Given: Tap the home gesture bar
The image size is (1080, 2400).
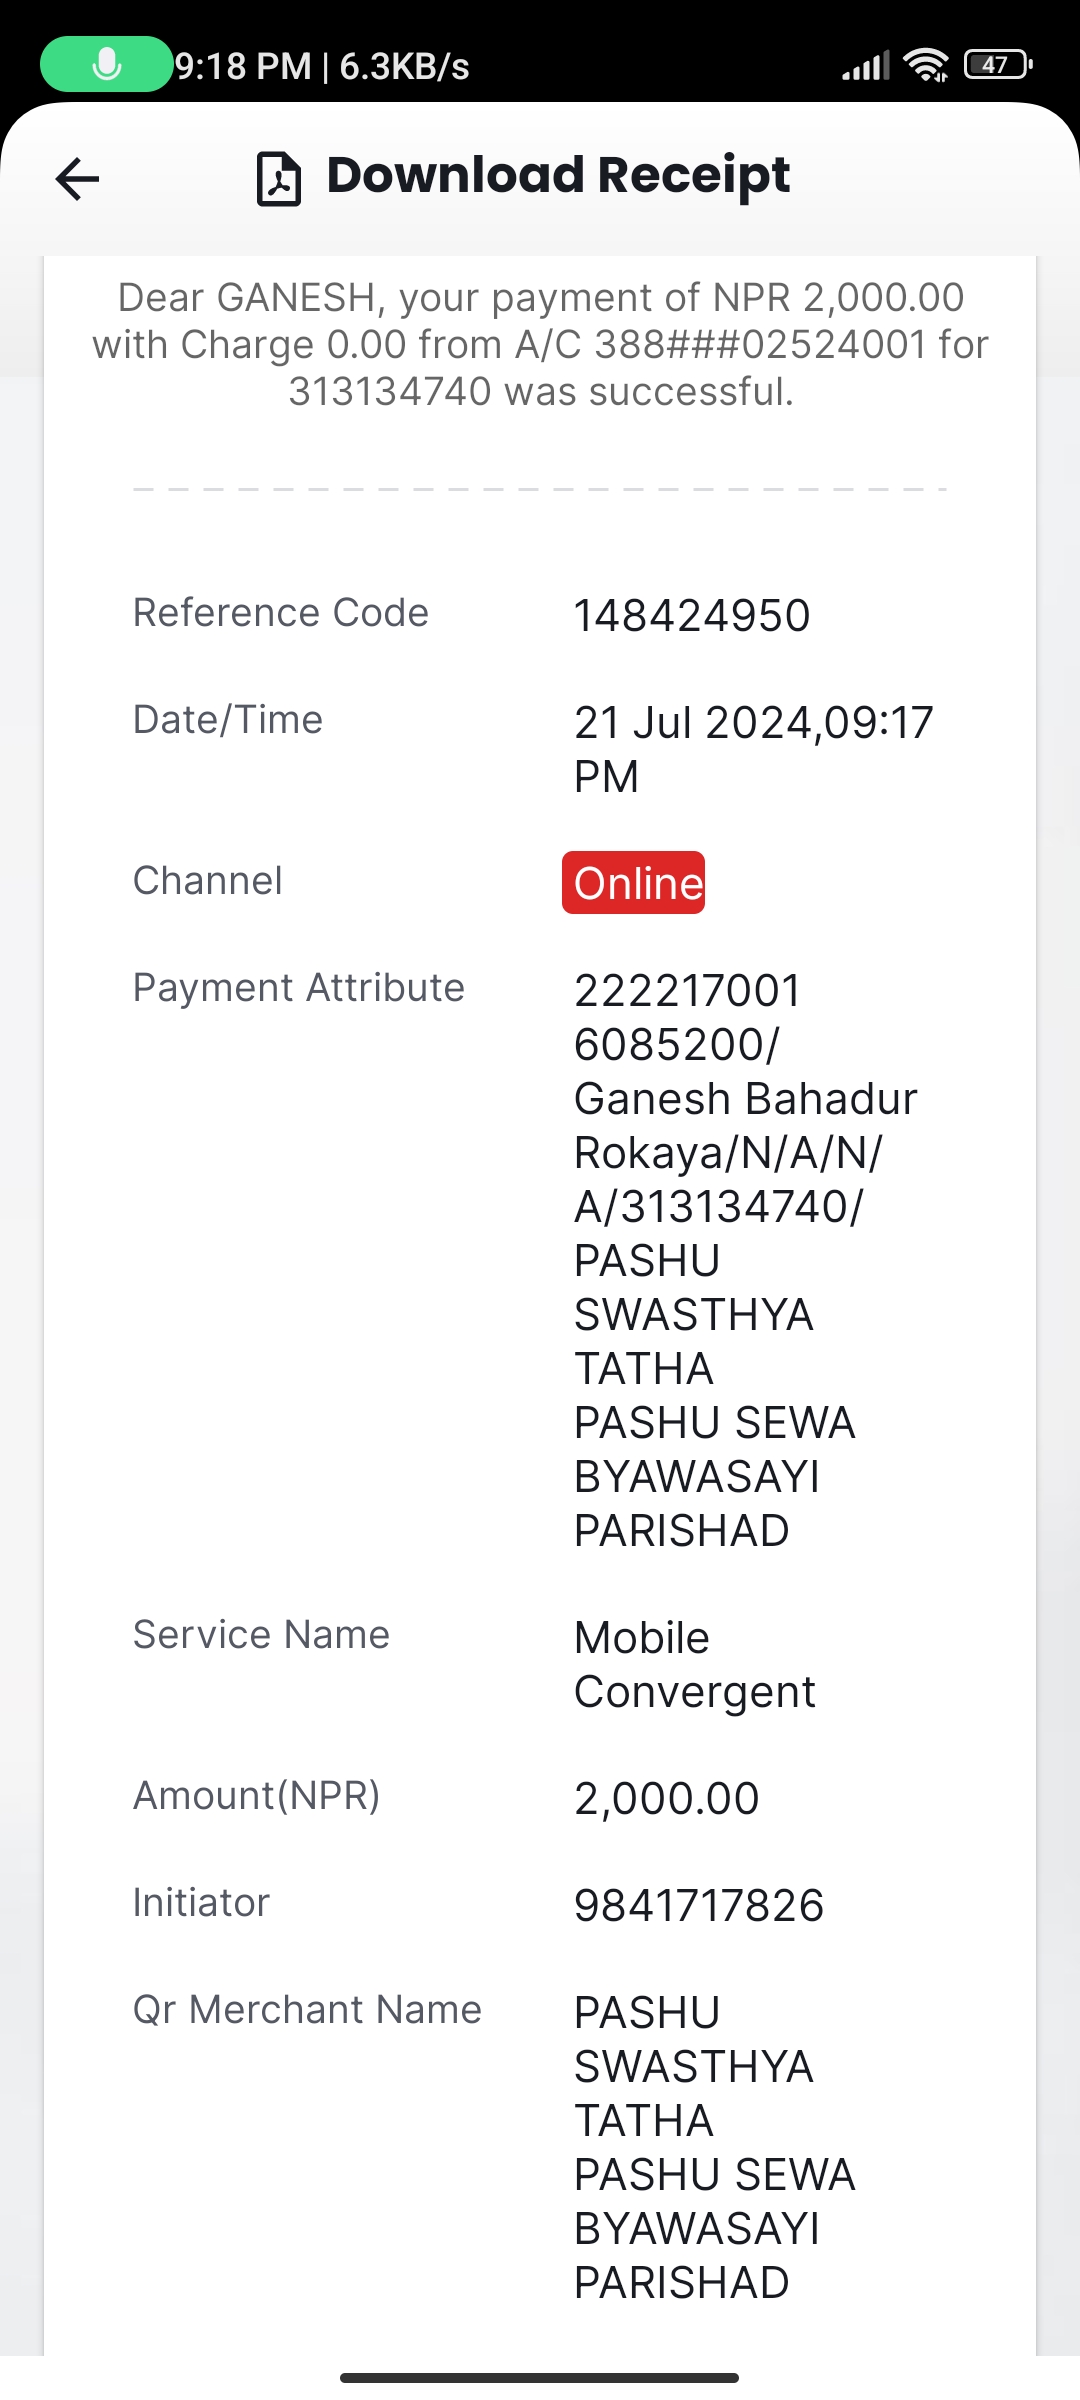Looking at the screenshot, I should (x=540, y=2377).
